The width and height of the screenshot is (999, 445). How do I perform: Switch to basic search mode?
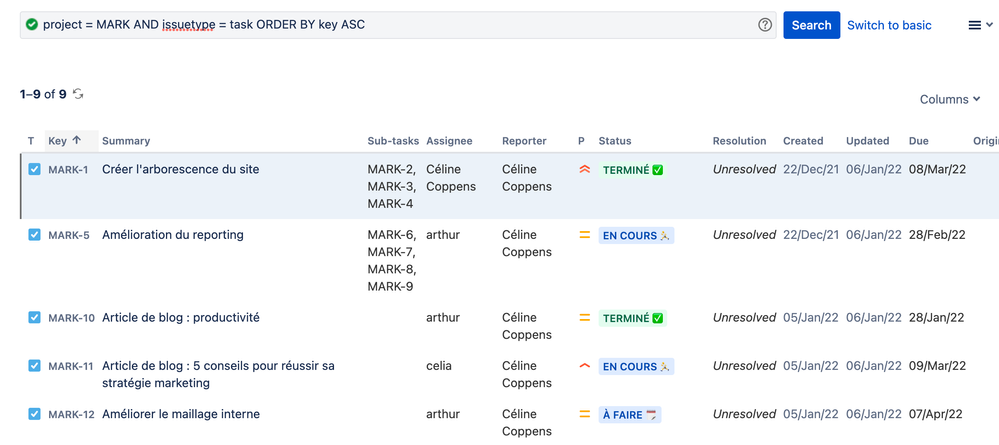[889, 25]
